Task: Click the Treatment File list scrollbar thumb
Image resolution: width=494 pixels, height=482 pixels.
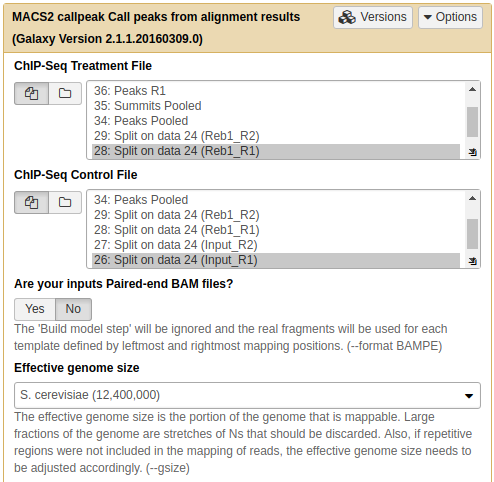Action: (x=472, y=122)
